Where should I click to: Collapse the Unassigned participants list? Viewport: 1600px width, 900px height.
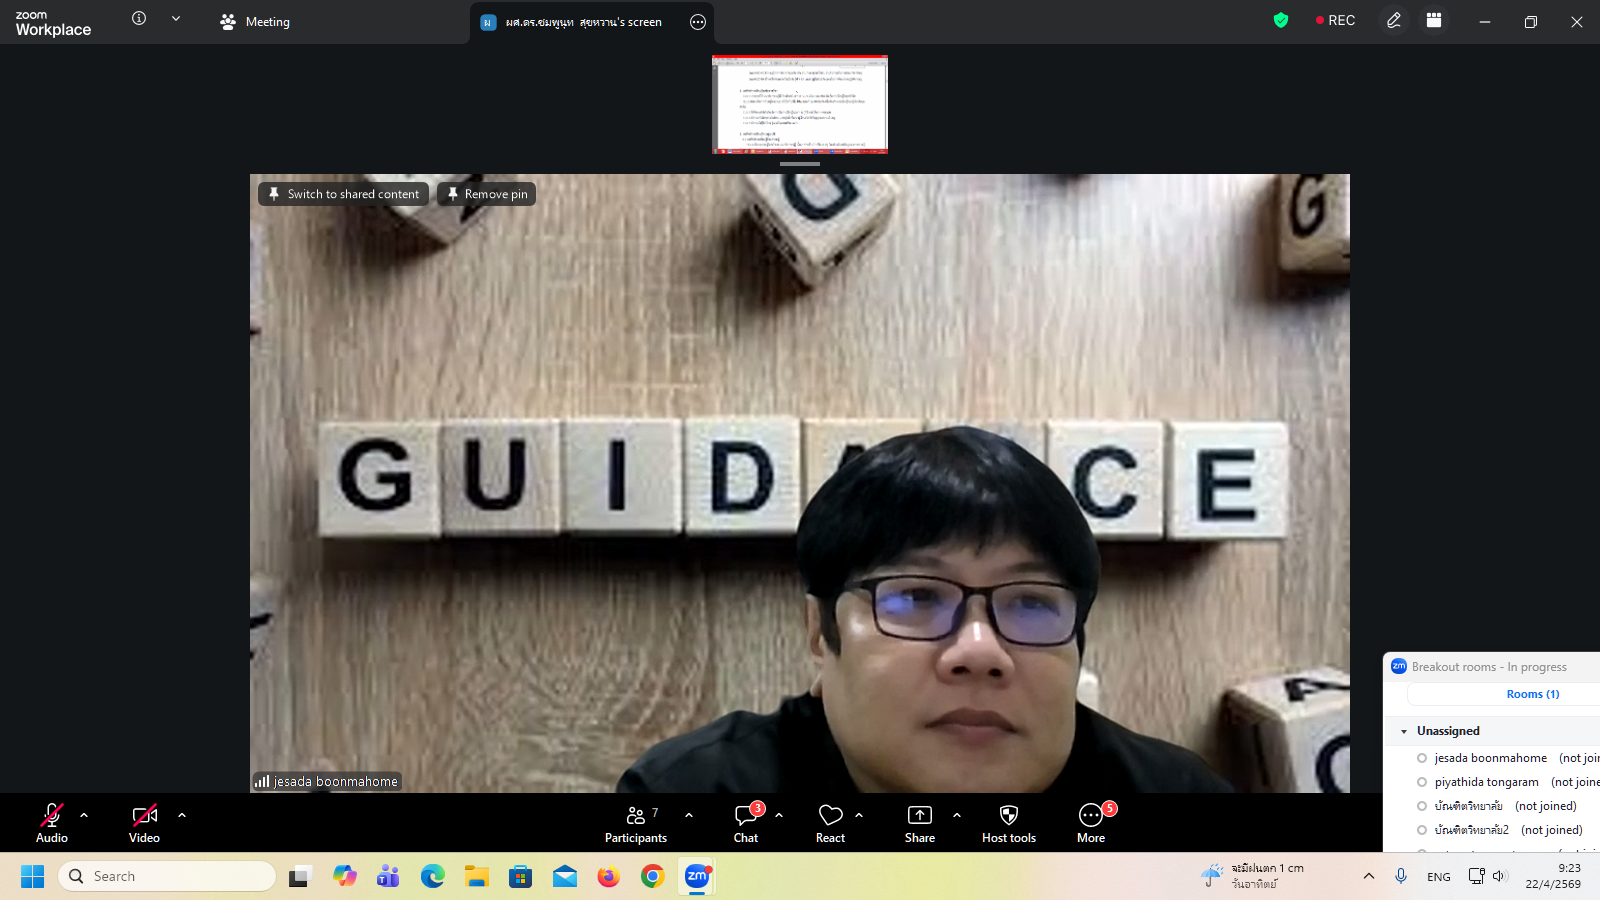point(1404,732)
